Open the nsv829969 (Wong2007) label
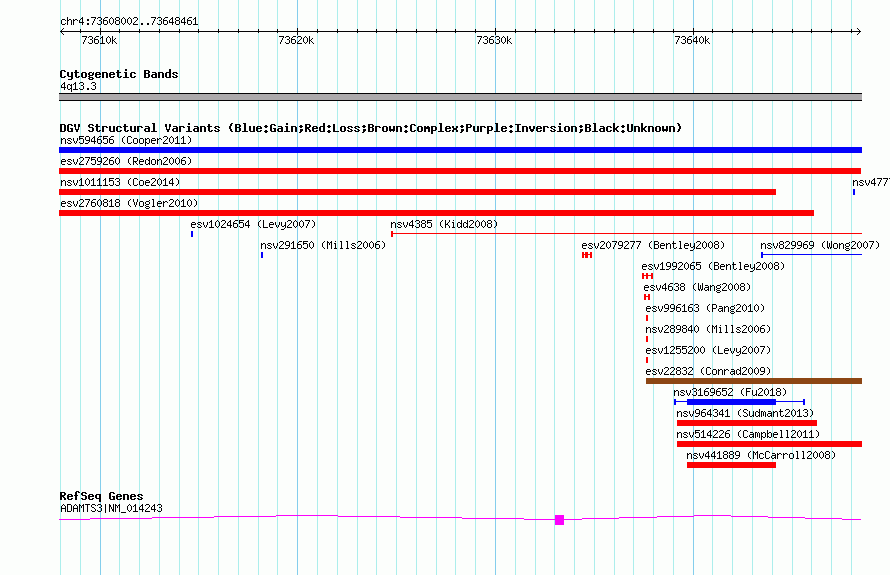The height and width of the screenshot is (575, 890). pyautogui.click(x=820, y=245)
